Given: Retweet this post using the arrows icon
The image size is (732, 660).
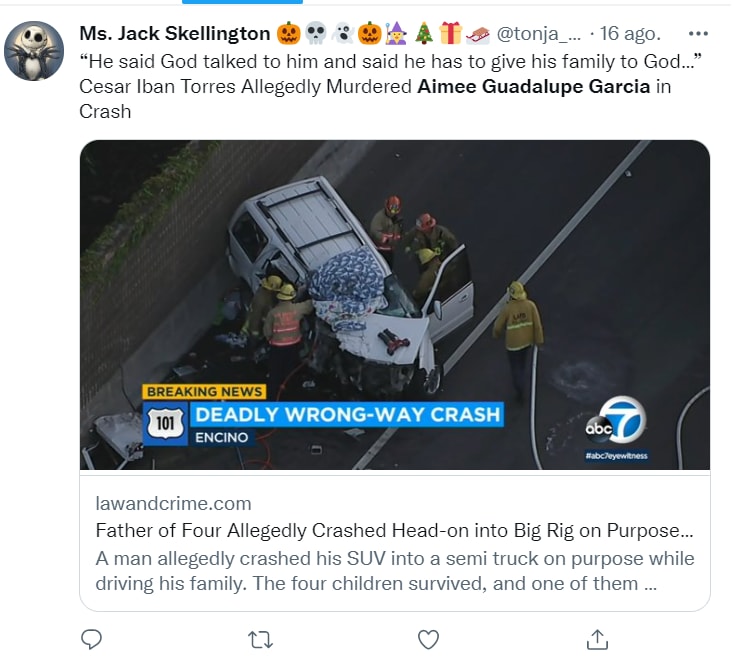Looking at the screenshot, I should click(260, 638).
